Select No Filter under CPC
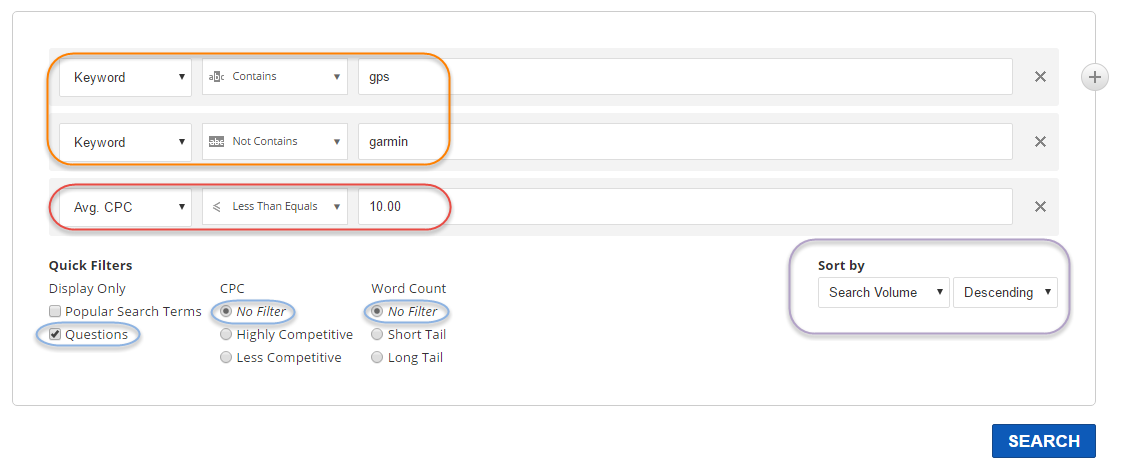The width and height of the screenshot is (1121, 466). pos(227,312)
